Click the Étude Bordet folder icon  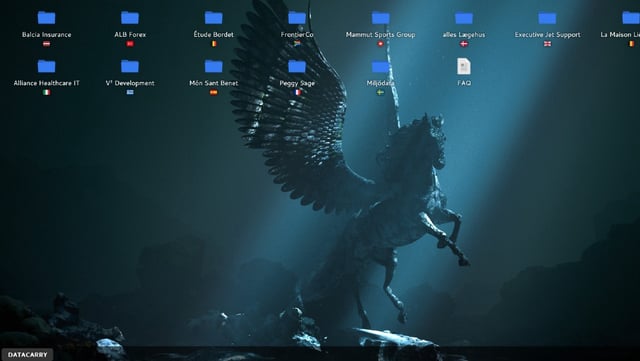point(213,18)
